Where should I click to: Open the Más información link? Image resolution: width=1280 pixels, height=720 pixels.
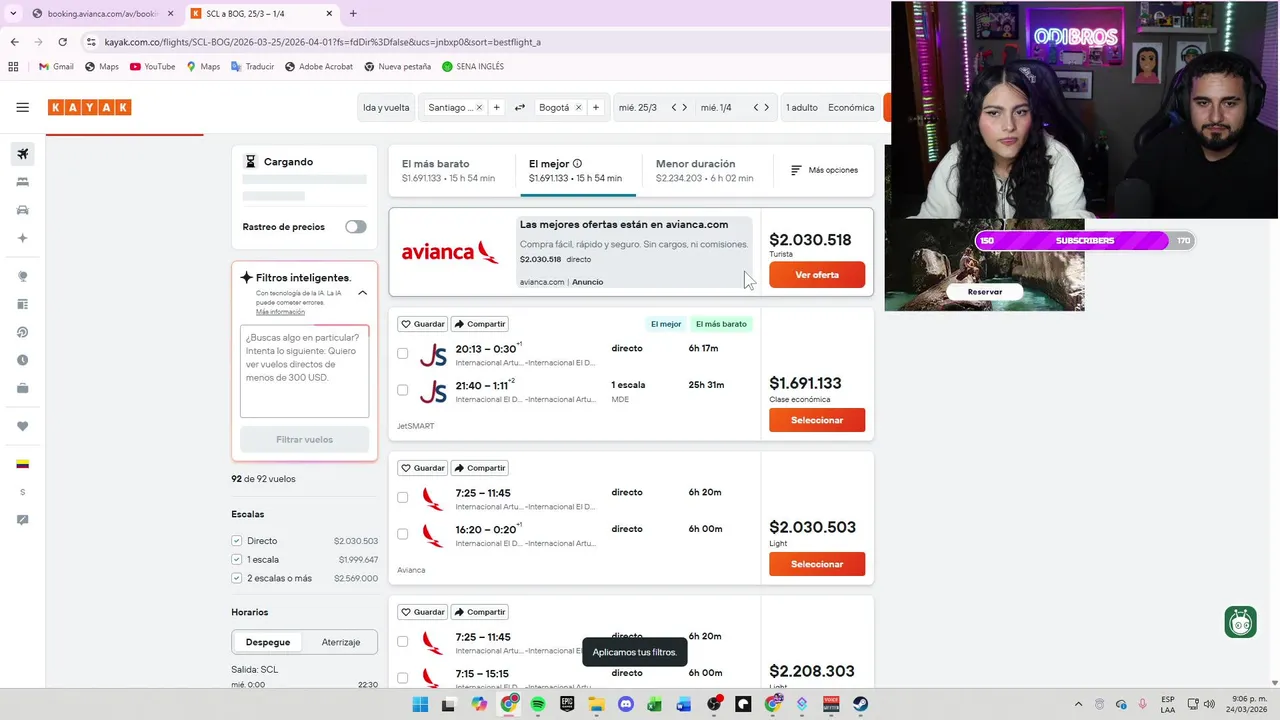(280, 312)
